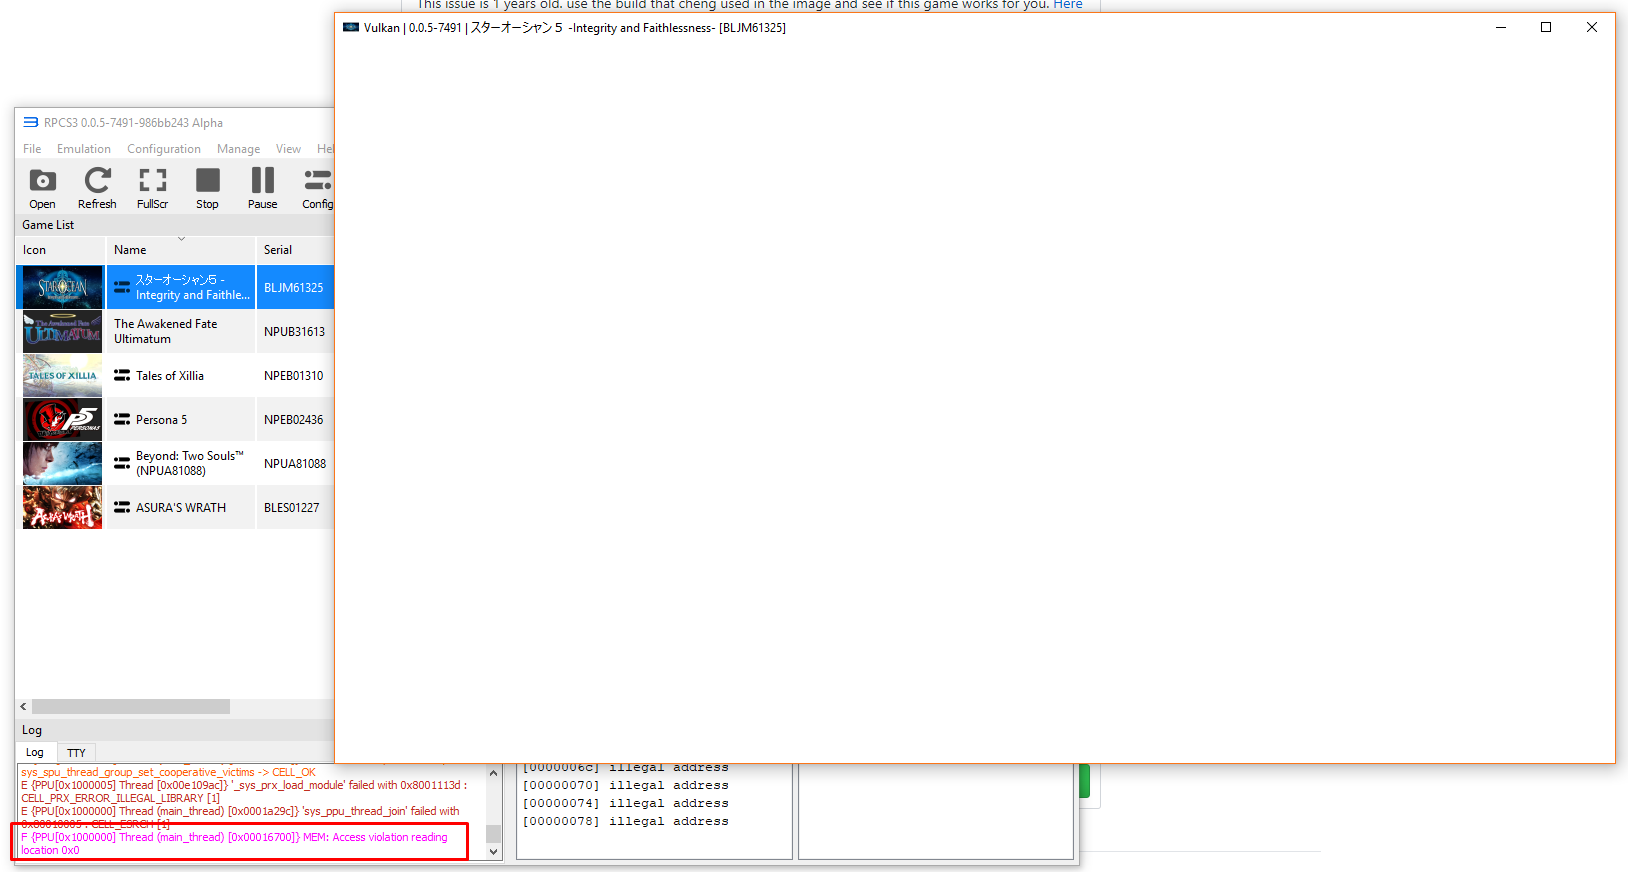Open the Manage menu
This screenshot has width=1628, height=872.
[238, 149]
